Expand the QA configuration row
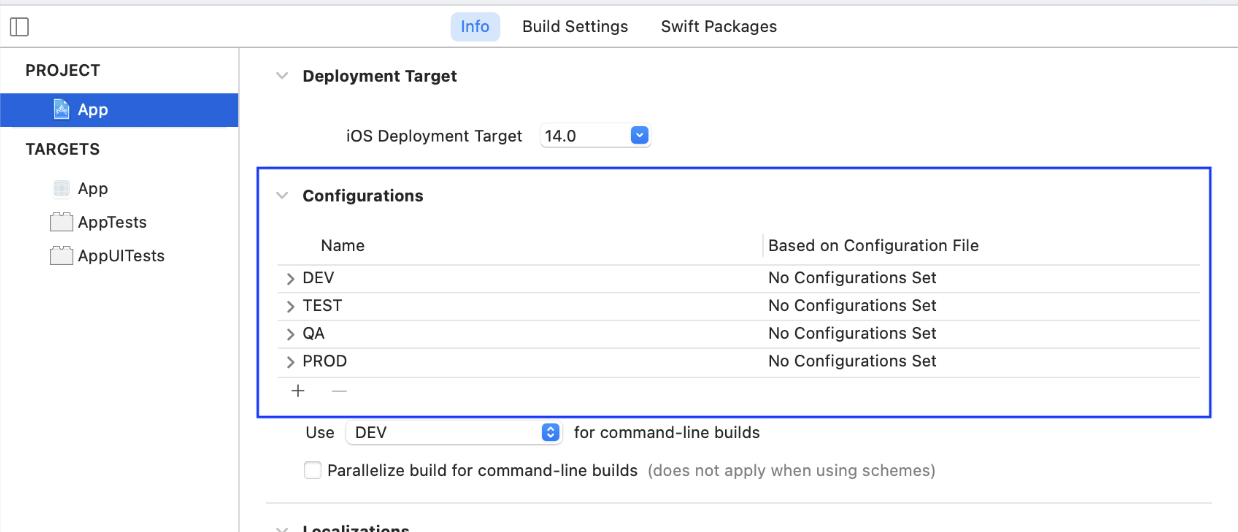 point(291,334)
